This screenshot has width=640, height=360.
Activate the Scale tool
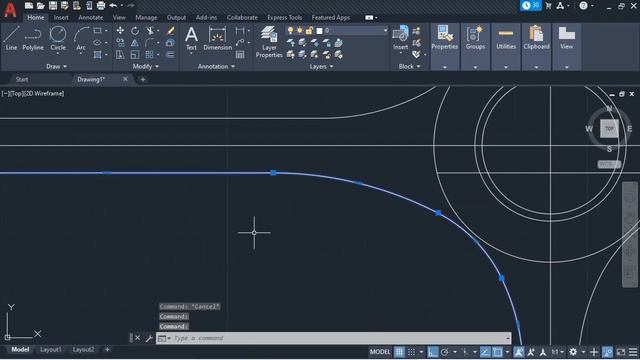[x=135, y=54]
